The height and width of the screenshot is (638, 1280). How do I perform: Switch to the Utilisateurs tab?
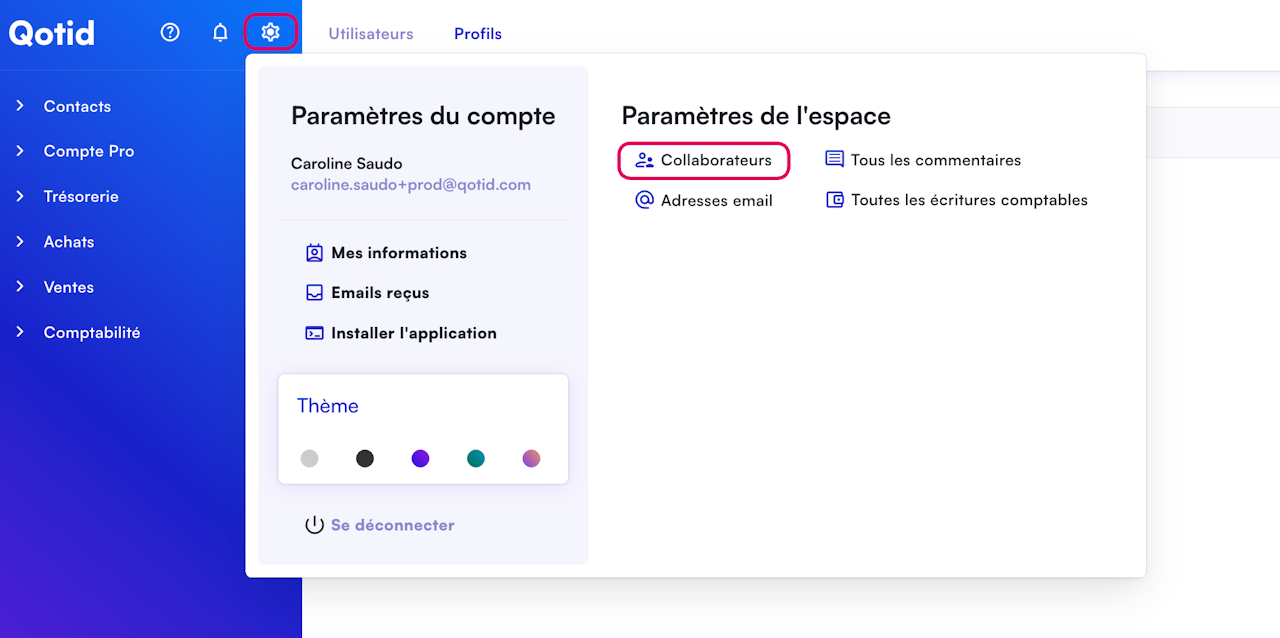[371, 34]
